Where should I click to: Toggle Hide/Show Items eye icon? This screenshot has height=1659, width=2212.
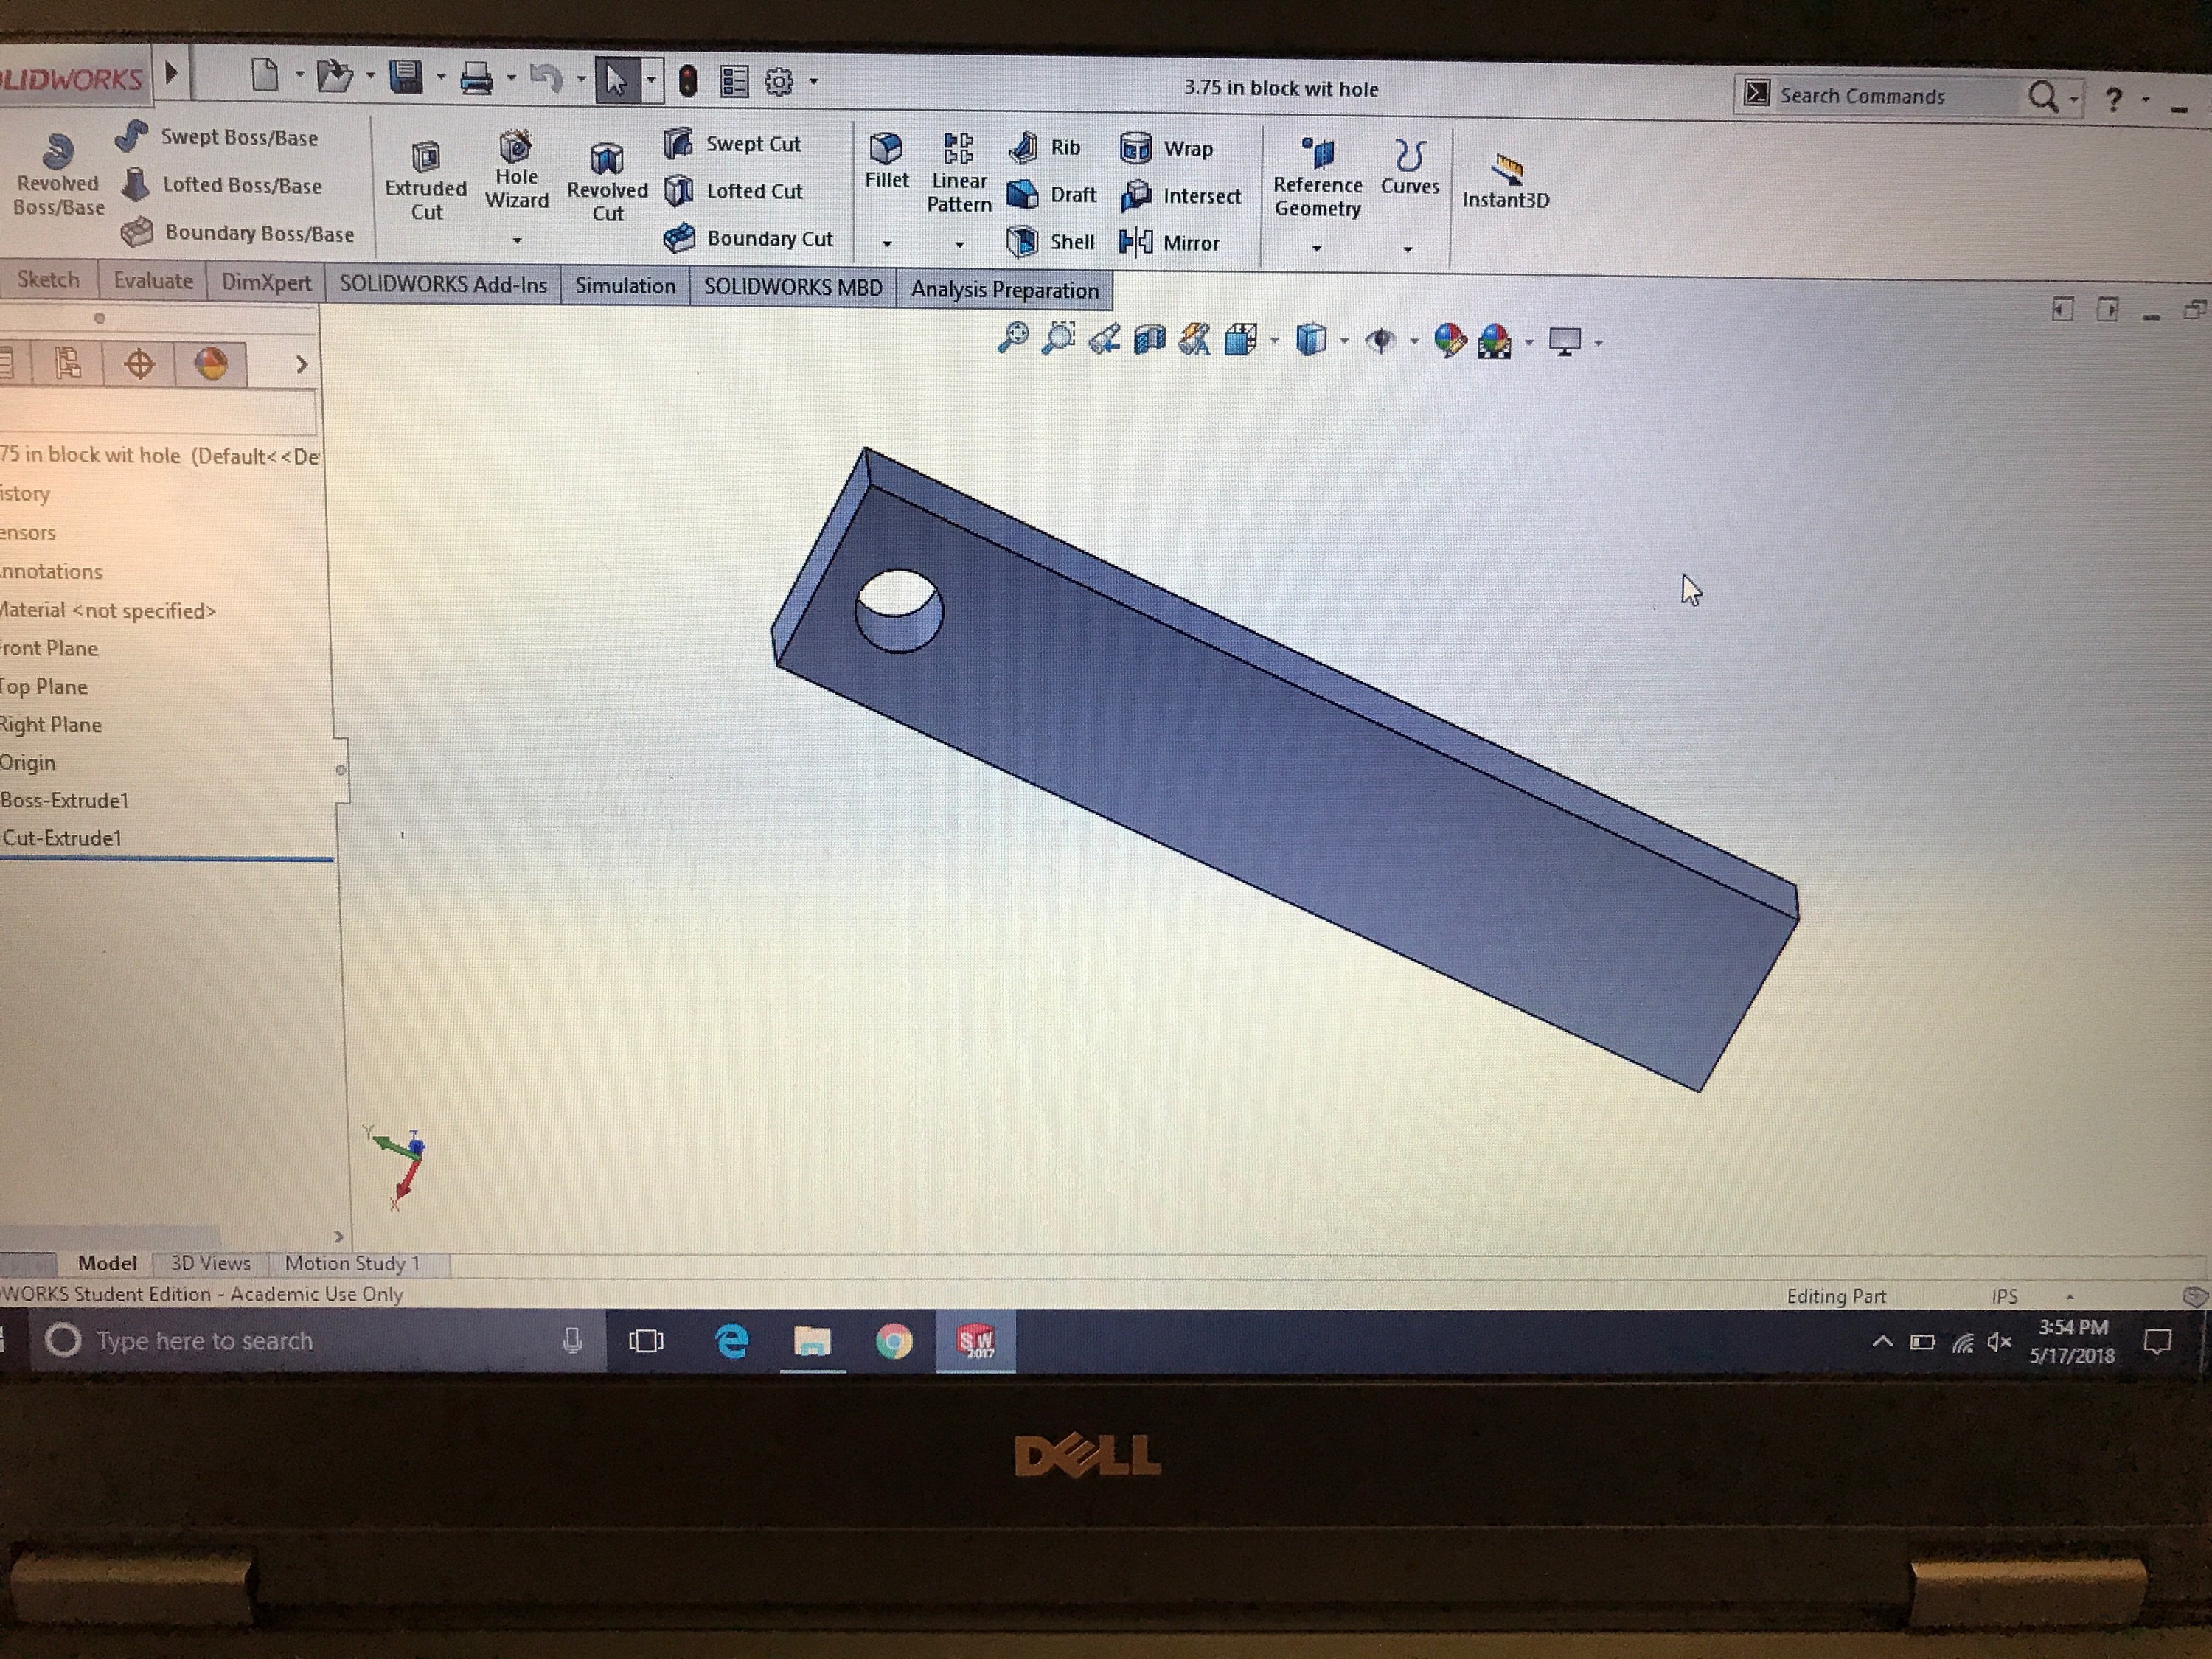[1380, 341]
